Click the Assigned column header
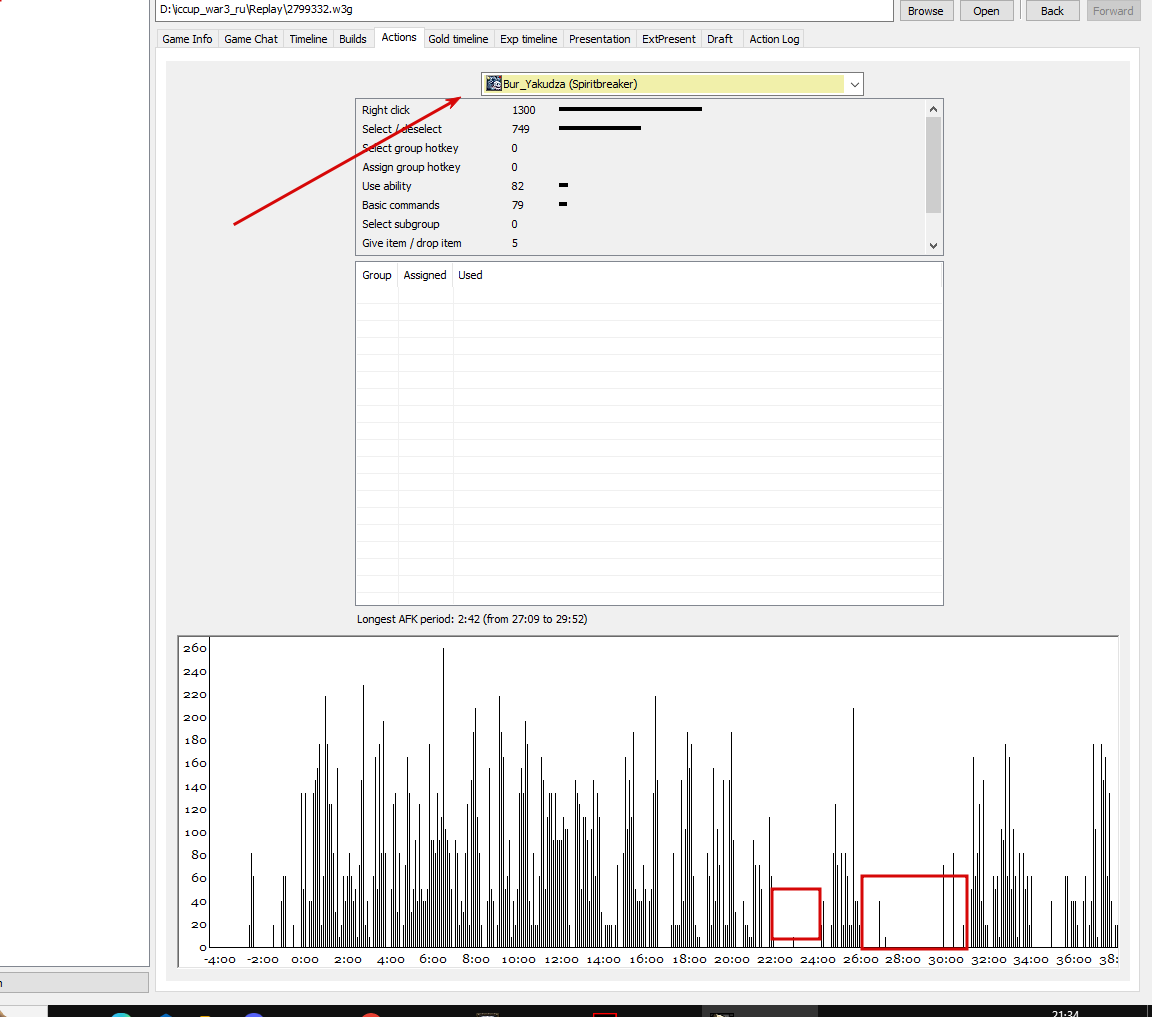The height and width of the screenshot is (1017, 1152). [425, 276]
